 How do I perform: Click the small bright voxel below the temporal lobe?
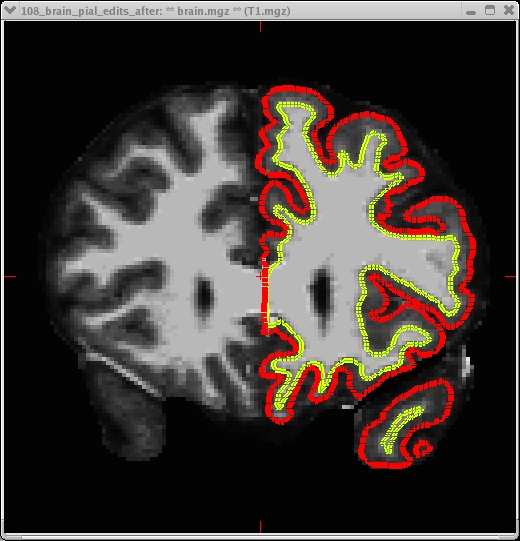pos(347,407)
